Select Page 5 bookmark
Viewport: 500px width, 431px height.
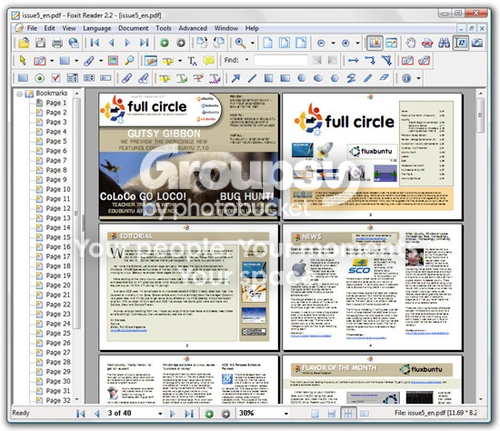[x=56, y=141]
